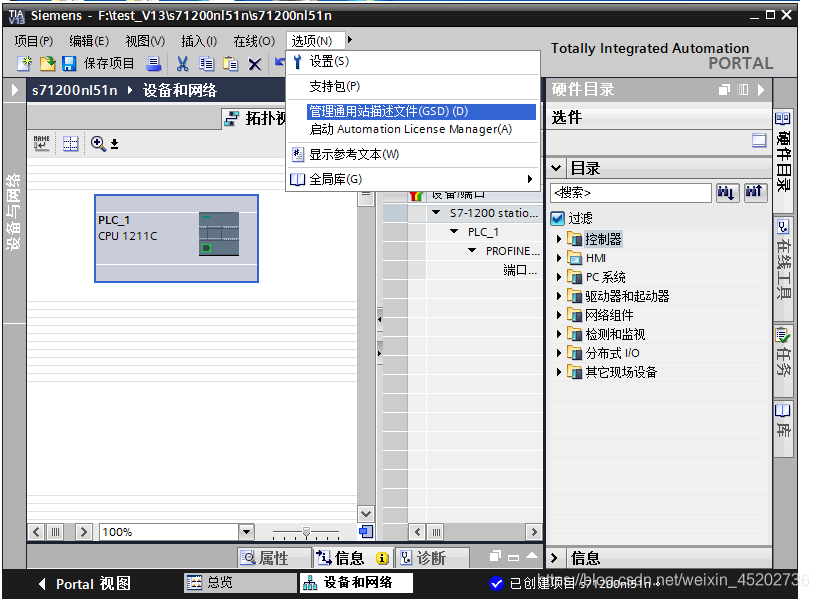Open the 项目(P) menu
Screen dimensions: 819x599
coord(34,41)
